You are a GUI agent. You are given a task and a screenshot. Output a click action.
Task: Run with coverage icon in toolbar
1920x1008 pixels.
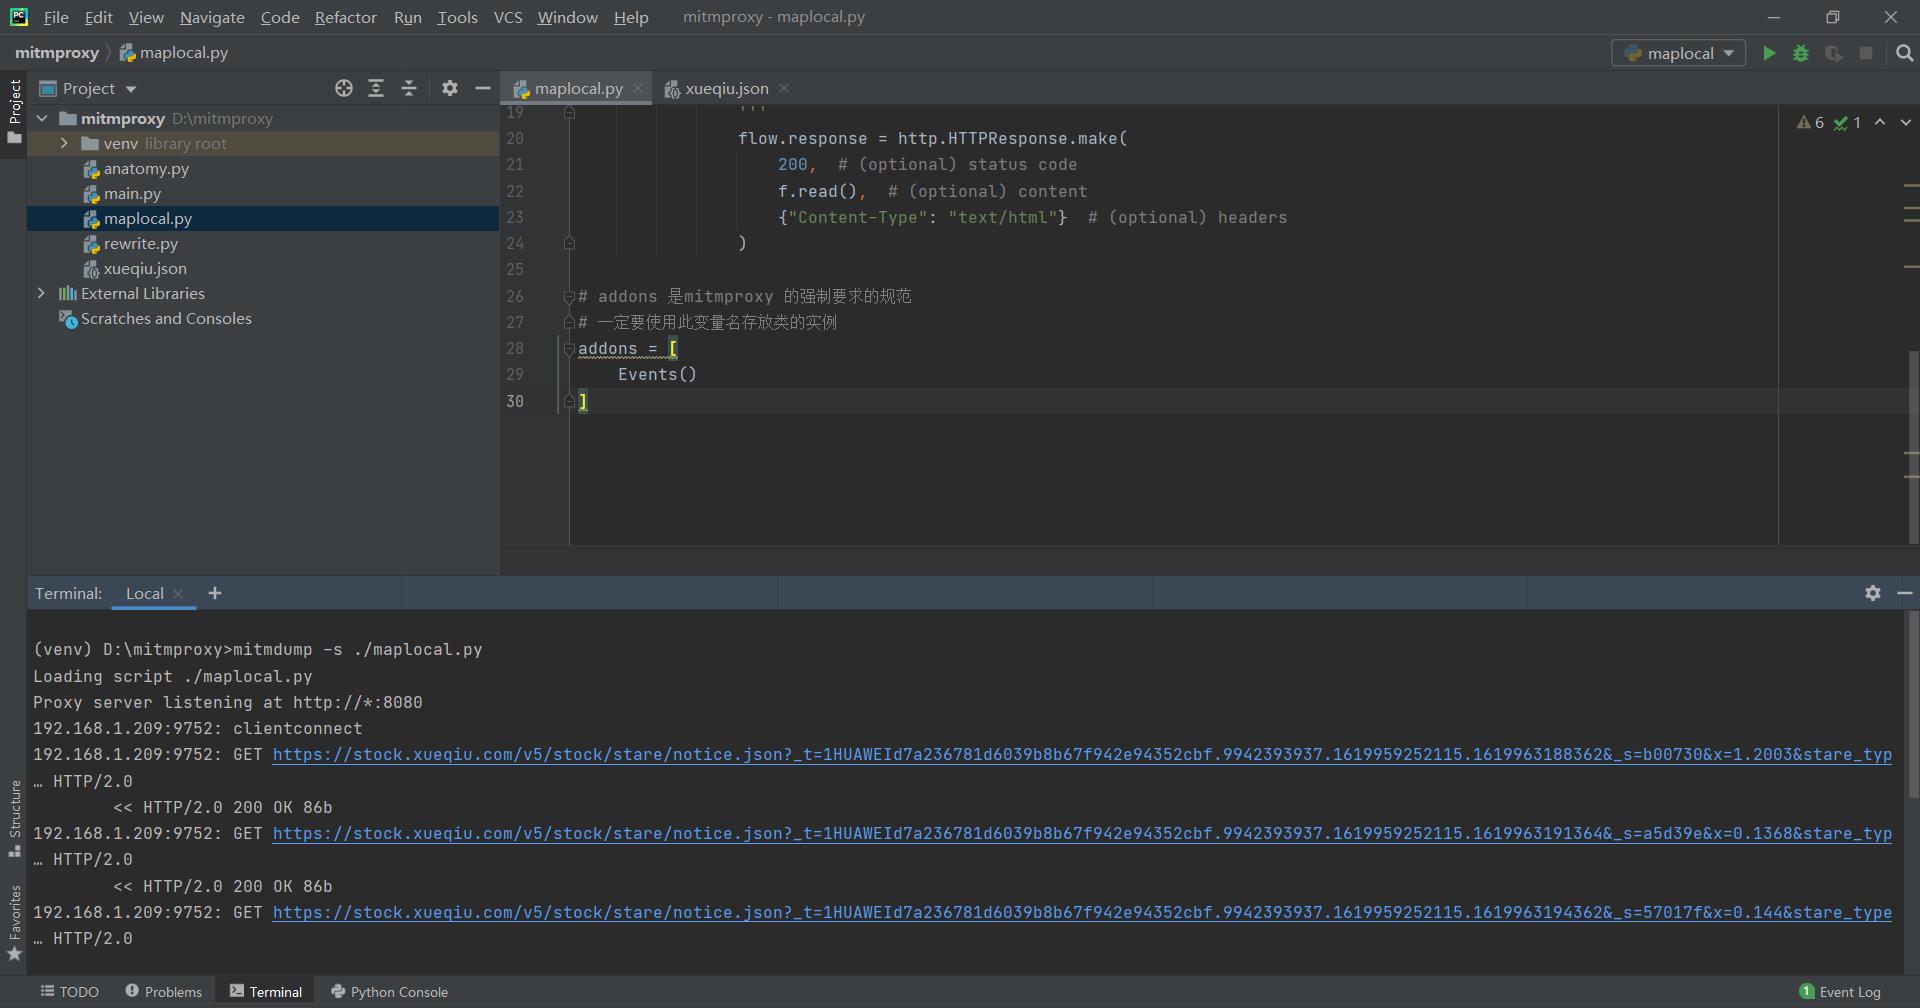pos(1833,53)
